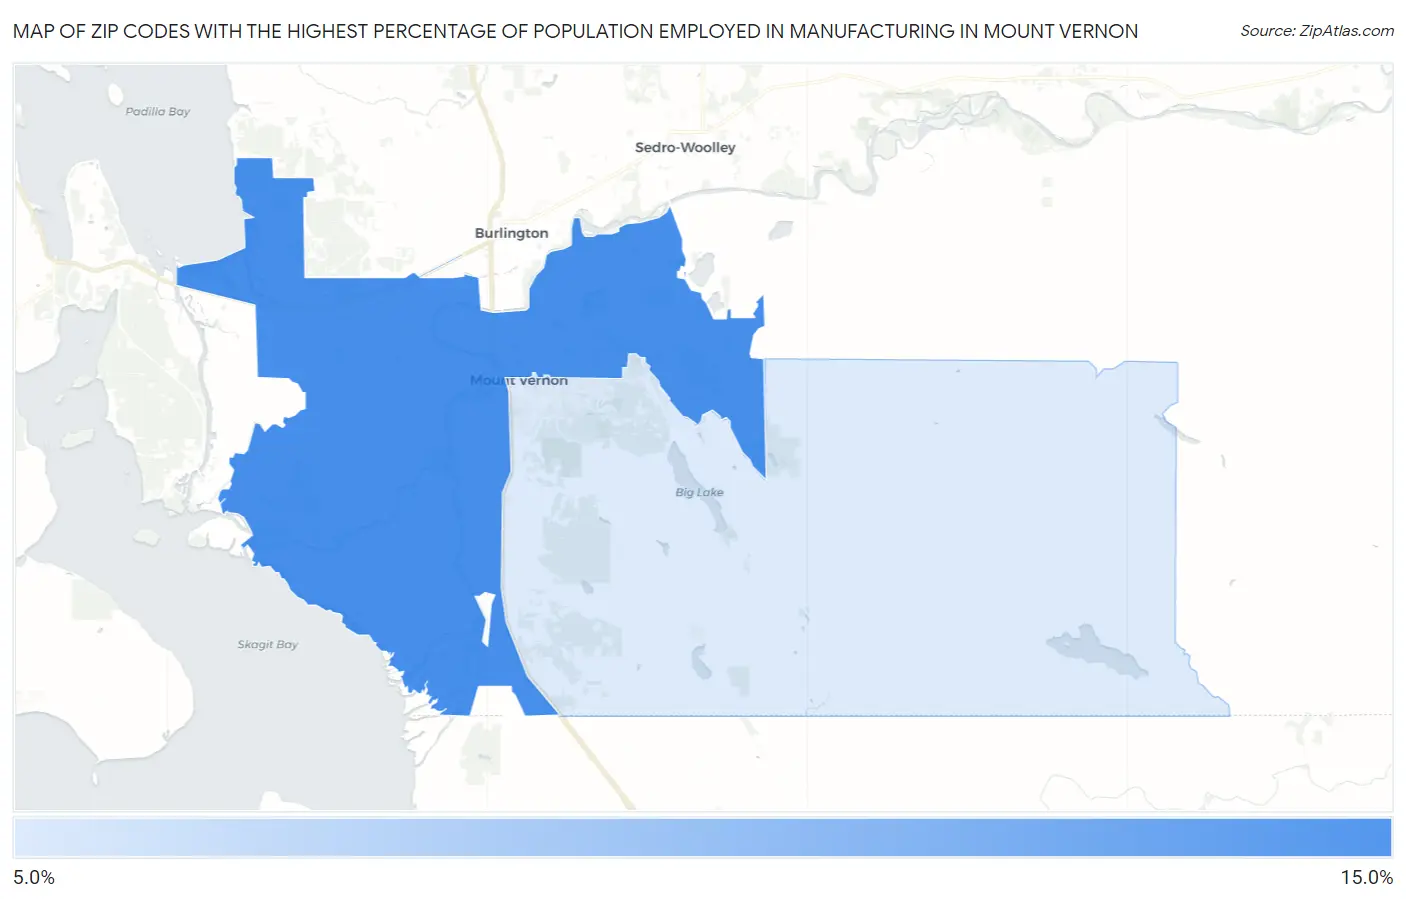Click the 'Source: ZipAtlas.com' credit
This screenshot has height=899, width=1406.
click(x=1317, y=31)
